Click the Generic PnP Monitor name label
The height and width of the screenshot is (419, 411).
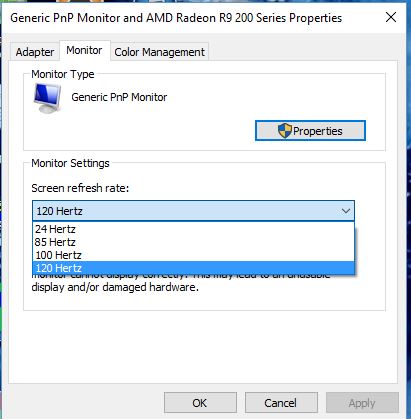[119, 97]
